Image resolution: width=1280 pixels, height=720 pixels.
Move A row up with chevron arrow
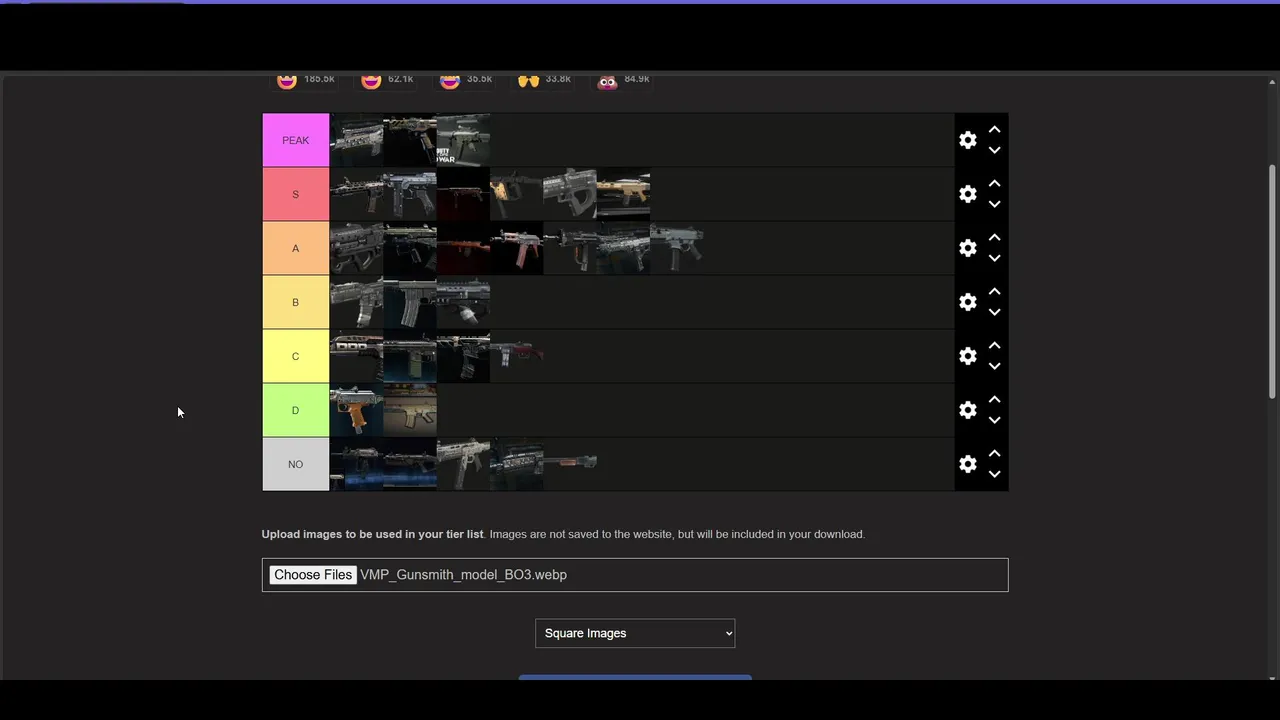point(994,238)
